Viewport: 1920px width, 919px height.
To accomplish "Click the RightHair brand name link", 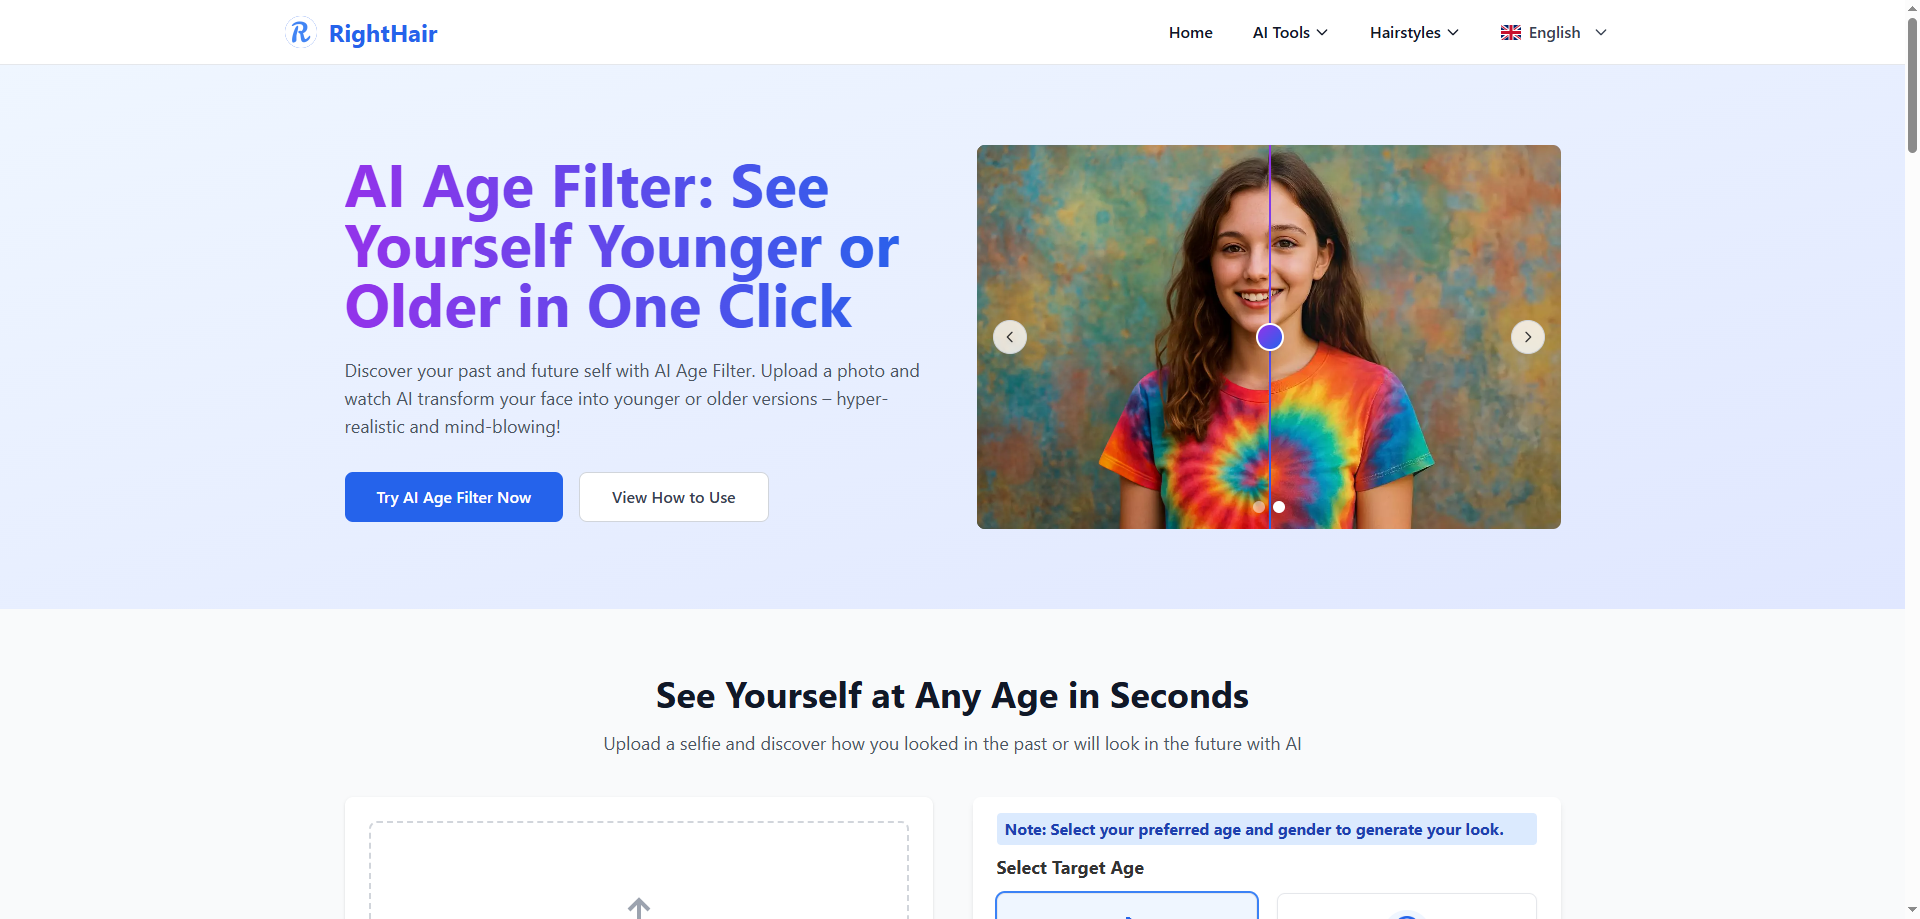I will 383,34.
